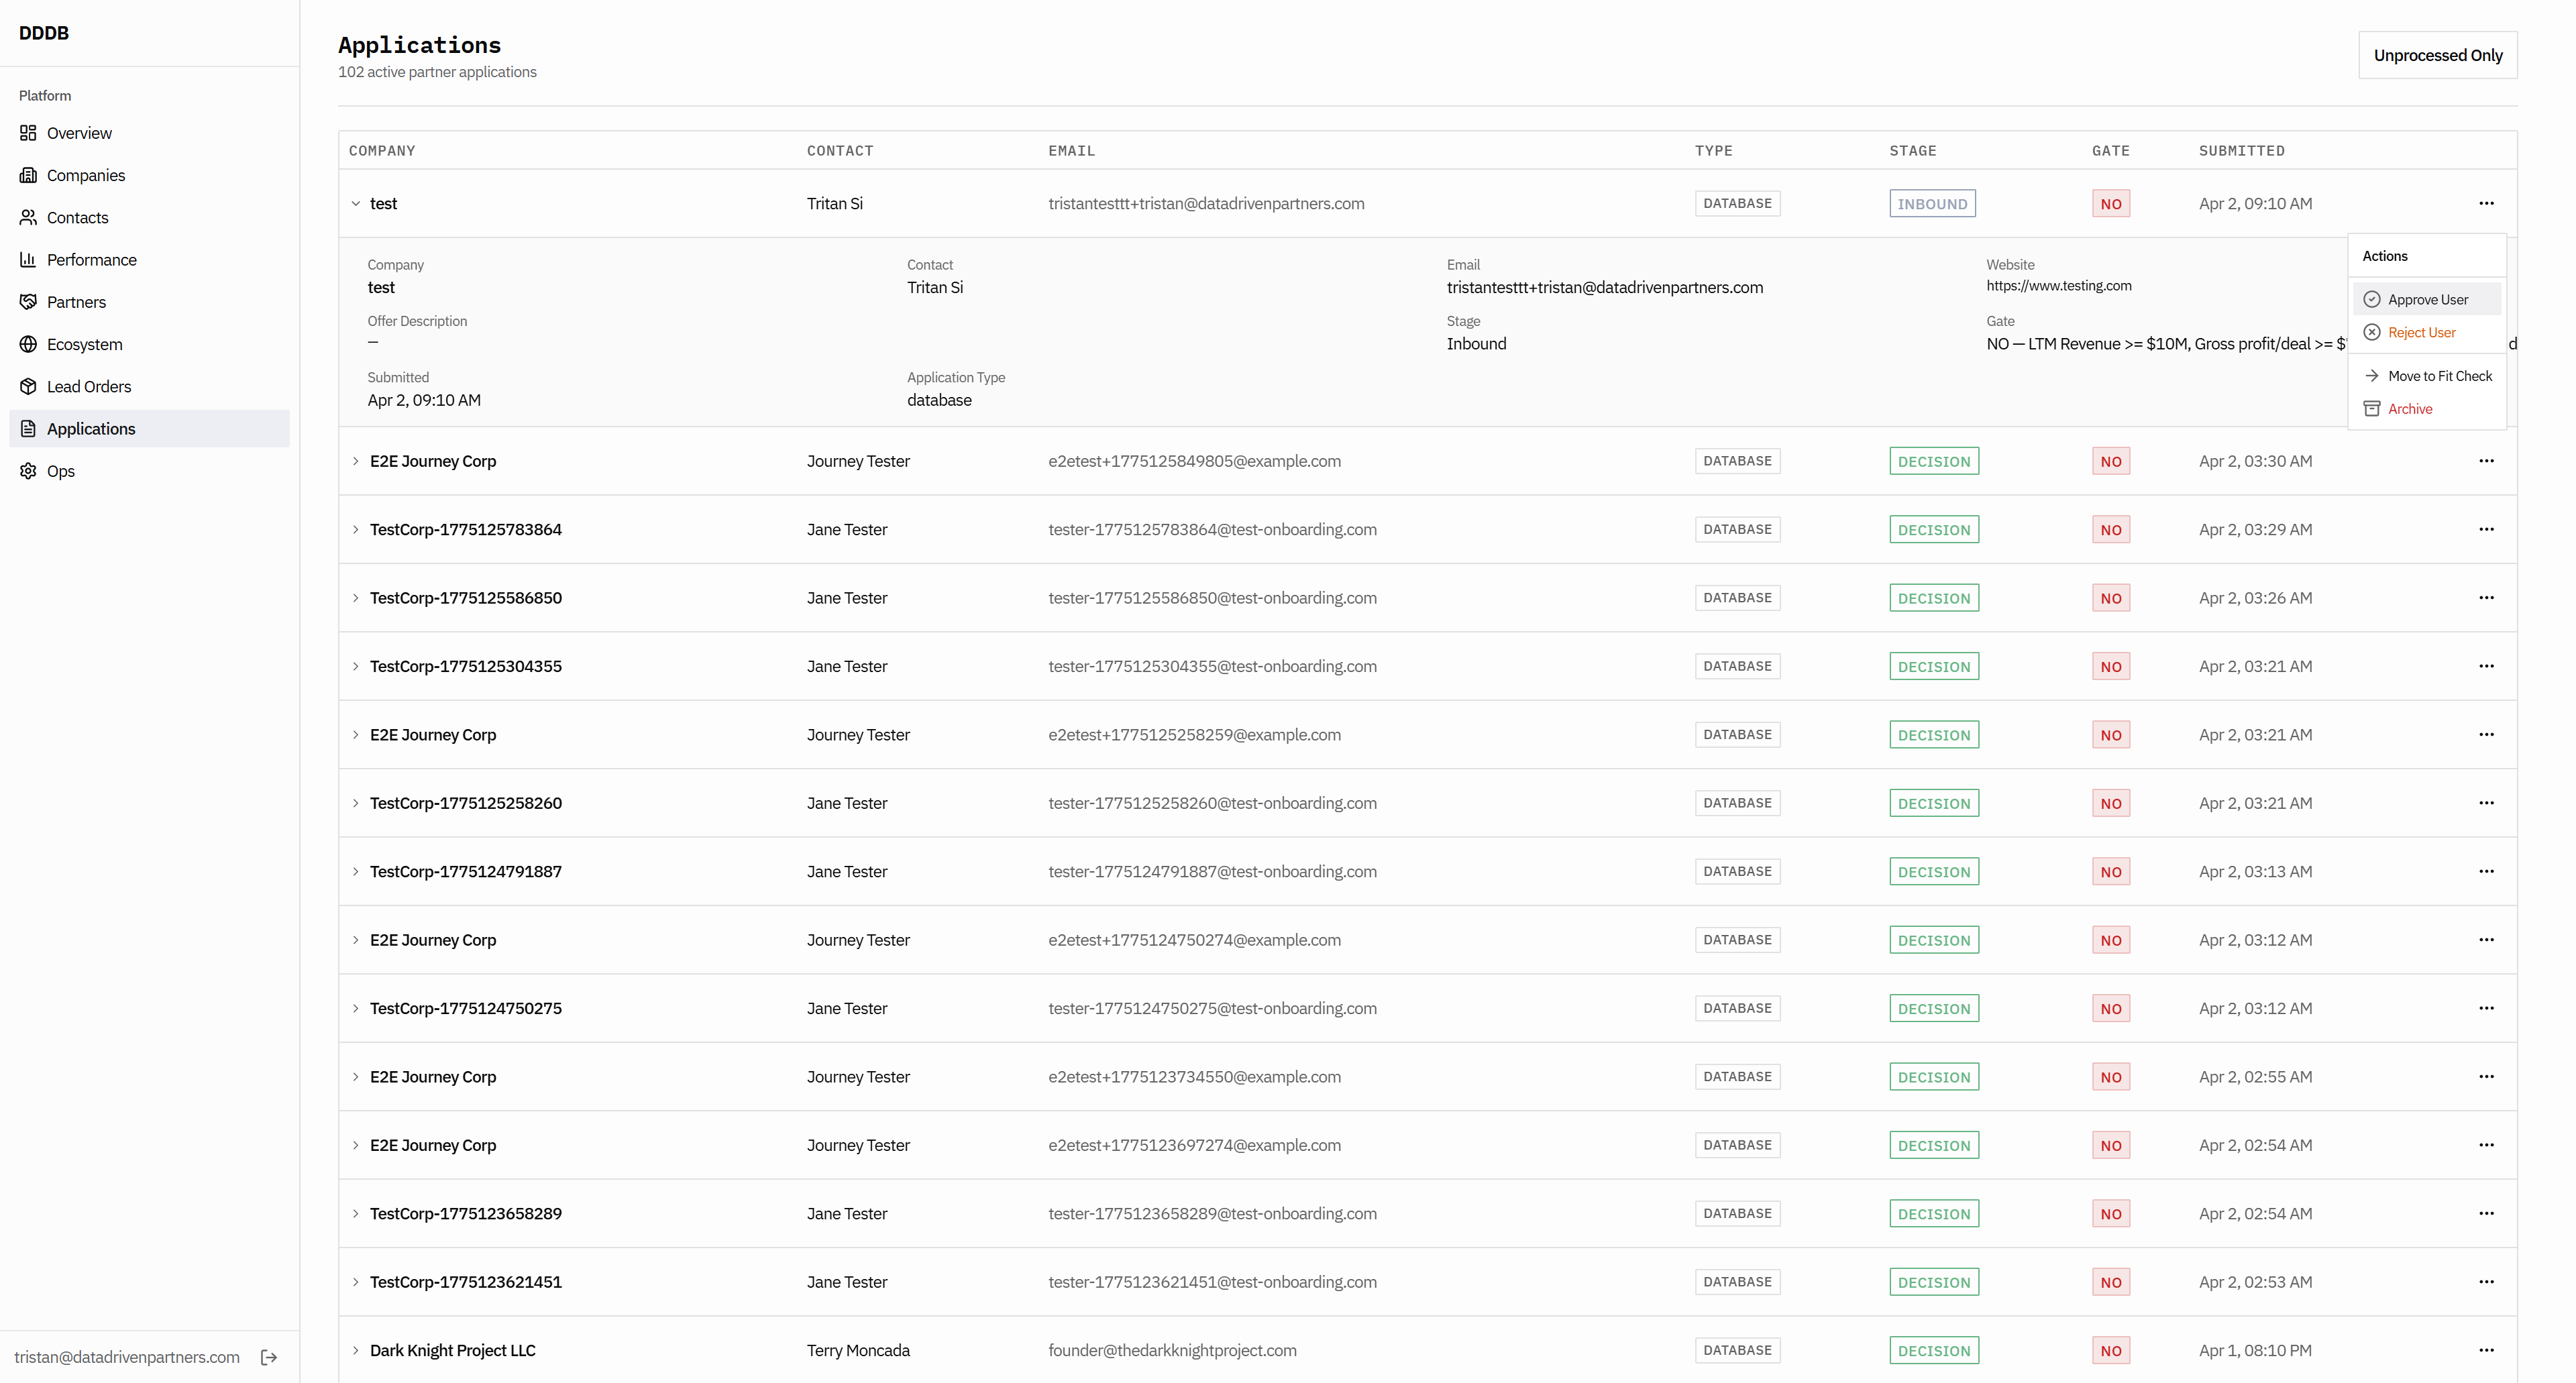Click the logout icon beside user email
Image resolution: width=2576 pixels, height=1383 pixels.
[269, 1357]
